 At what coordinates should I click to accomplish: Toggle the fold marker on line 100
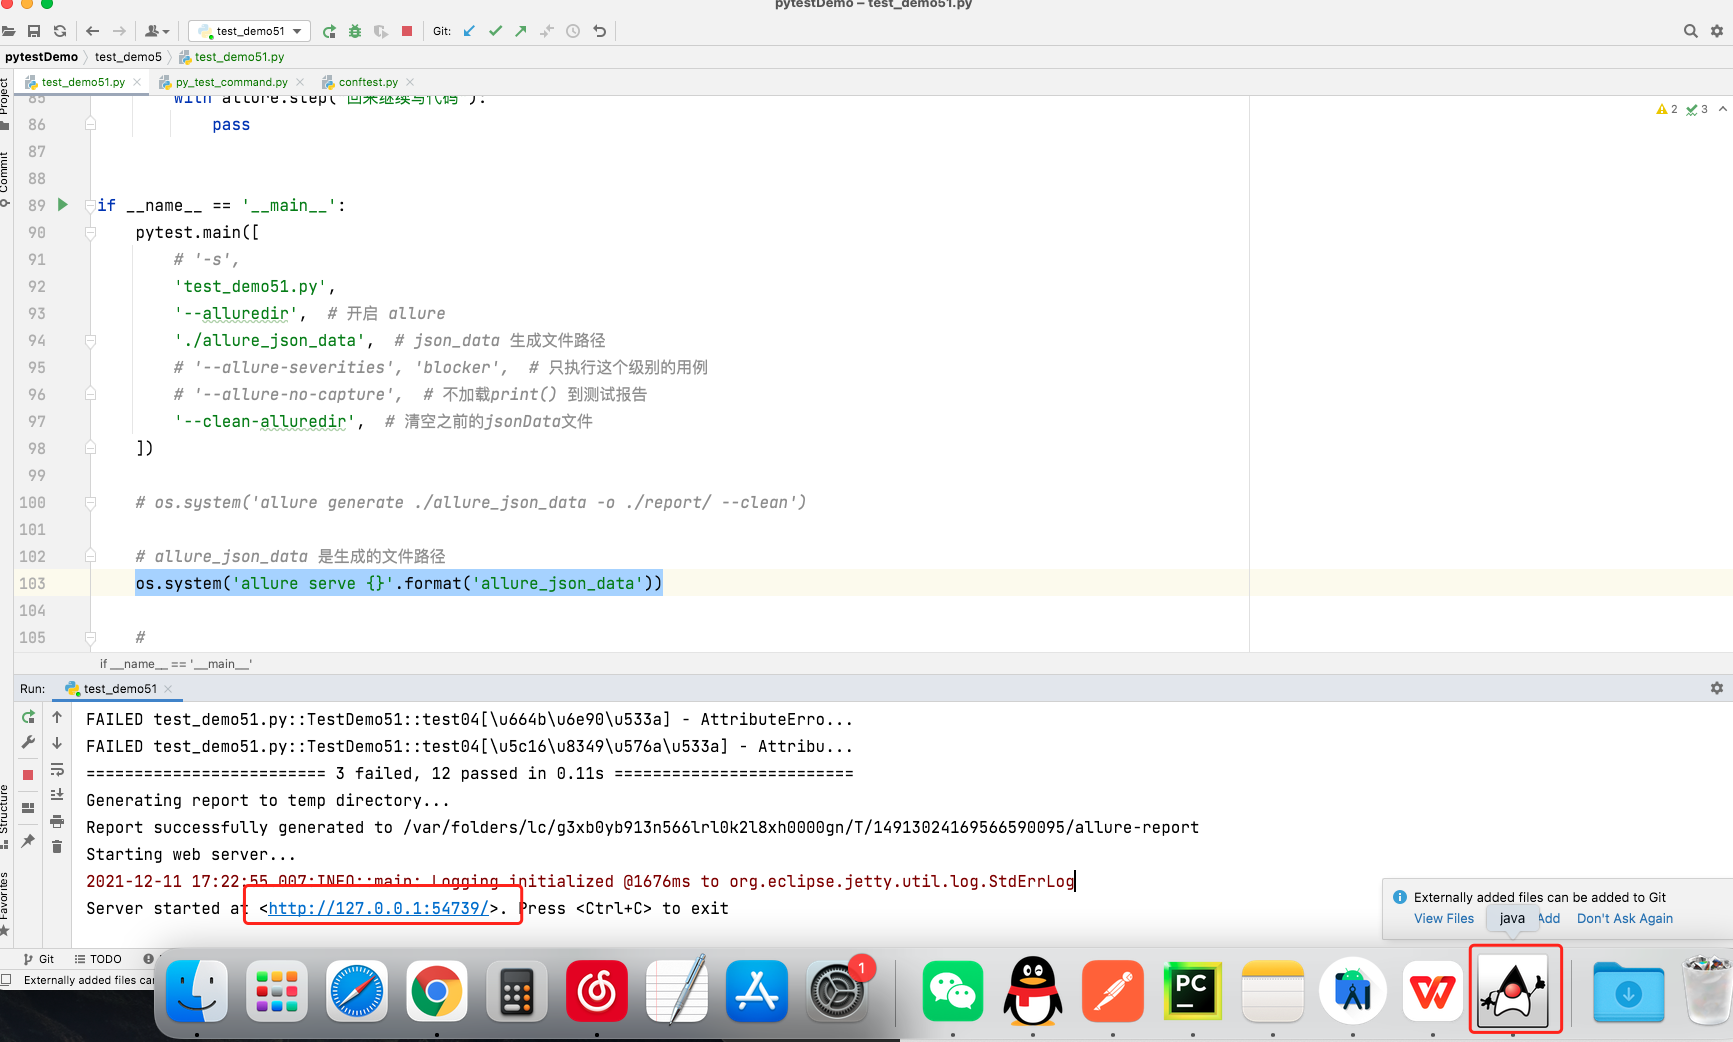pos(91,502)
